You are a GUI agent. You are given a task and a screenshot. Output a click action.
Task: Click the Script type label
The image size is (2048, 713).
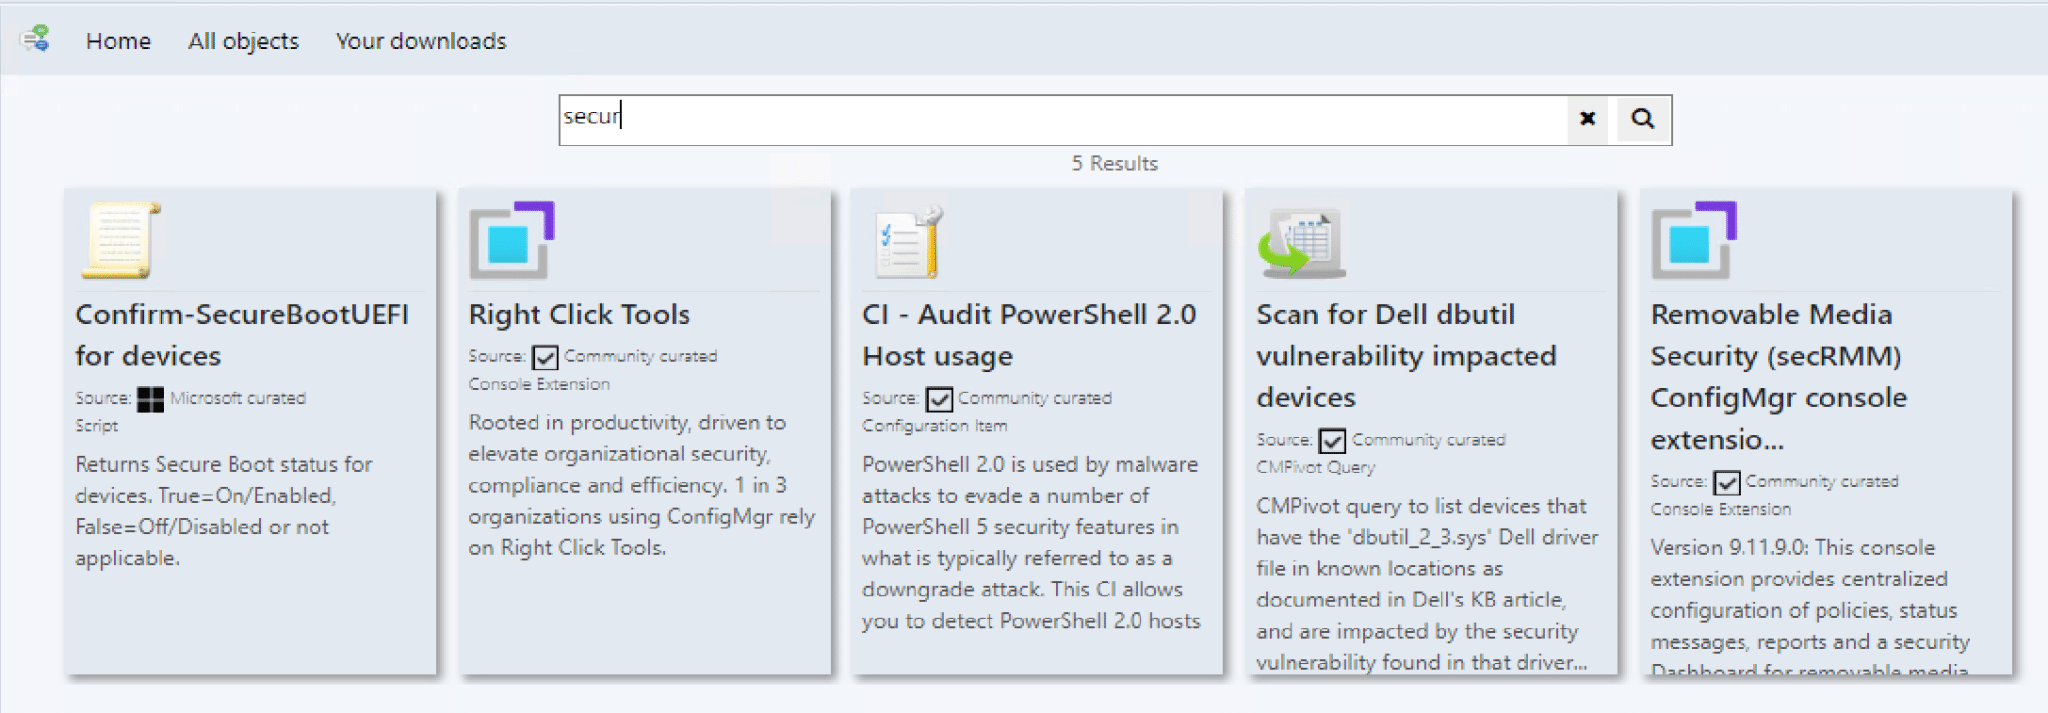point(96,426)
